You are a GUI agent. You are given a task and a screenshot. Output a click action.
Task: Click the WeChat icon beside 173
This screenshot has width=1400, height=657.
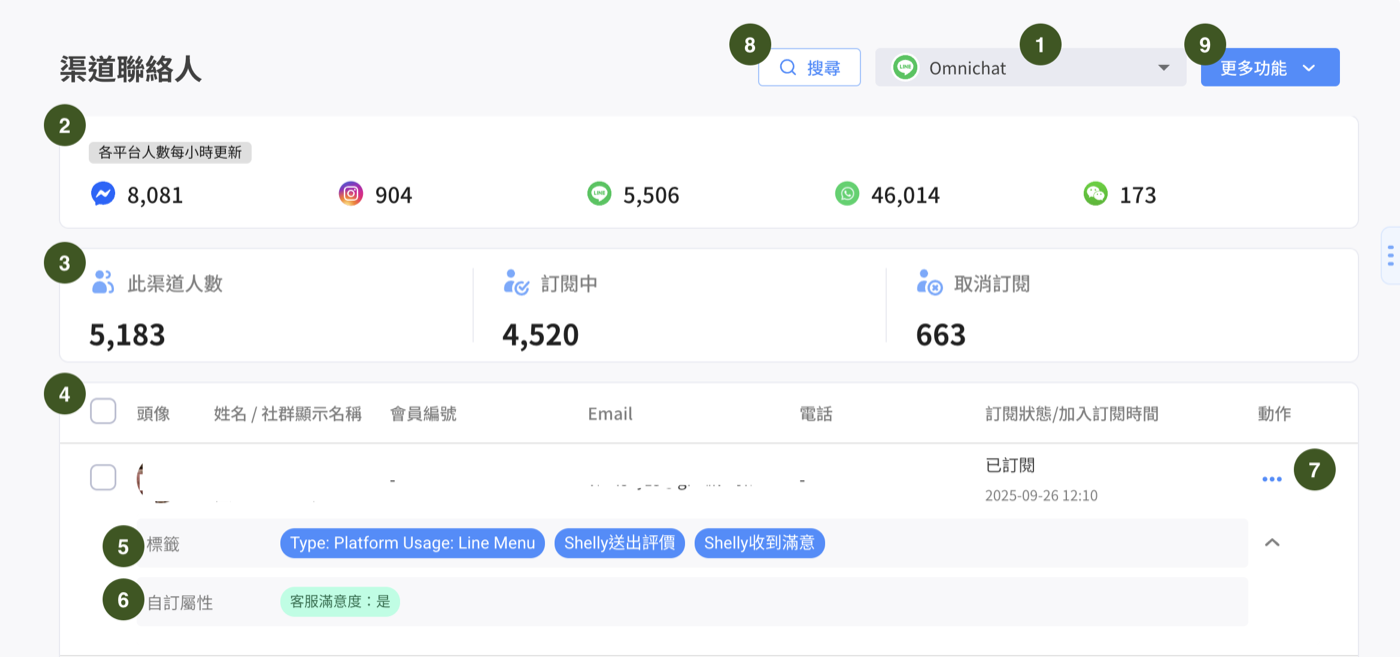tap(1095, 194)
